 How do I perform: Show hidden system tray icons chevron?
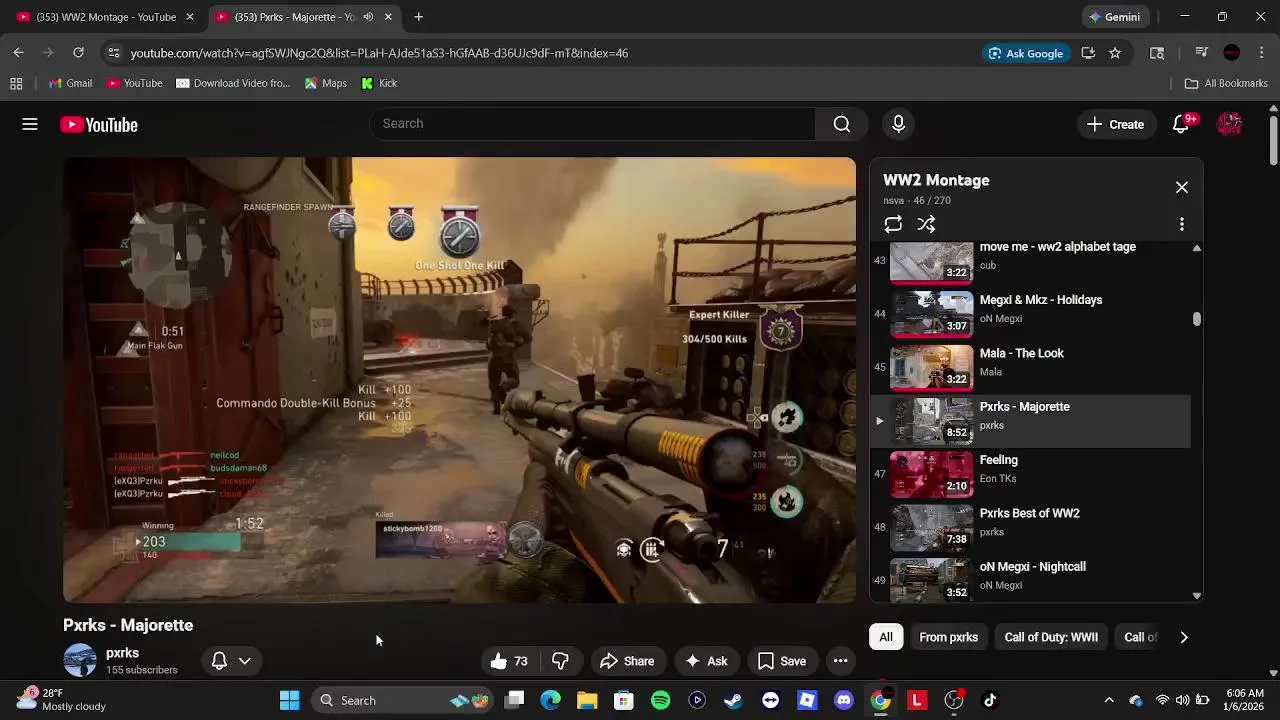(1108, 700)
